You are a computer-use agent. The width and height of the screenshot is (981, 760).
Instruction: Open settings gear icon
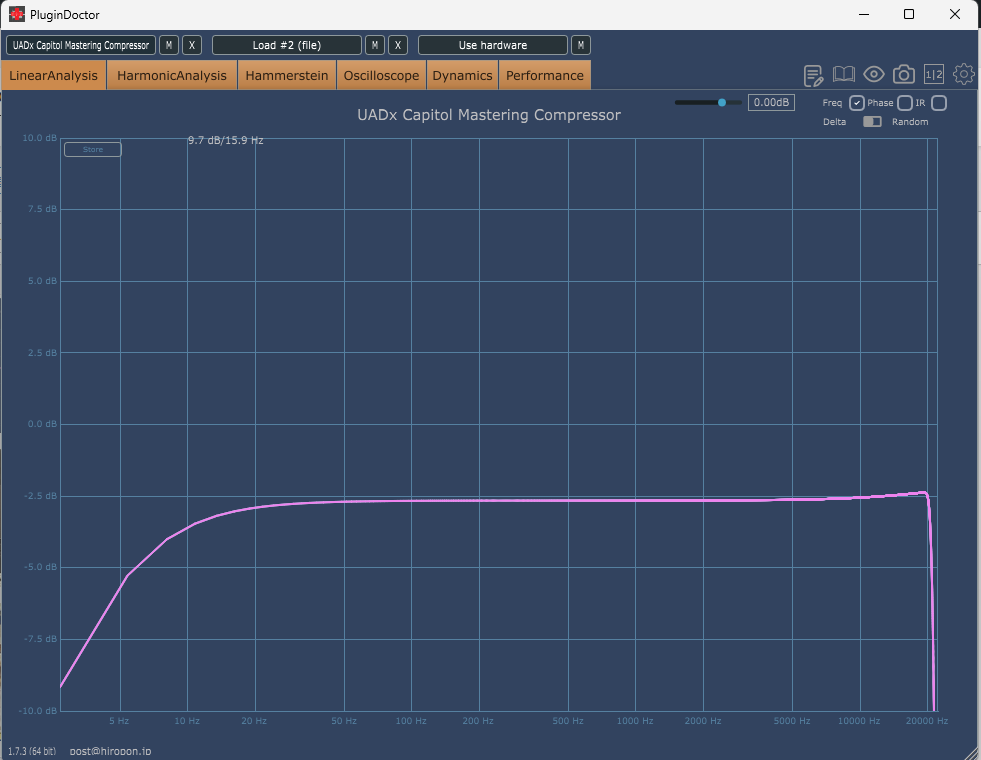pyautogui.click(x=963, y=74)
